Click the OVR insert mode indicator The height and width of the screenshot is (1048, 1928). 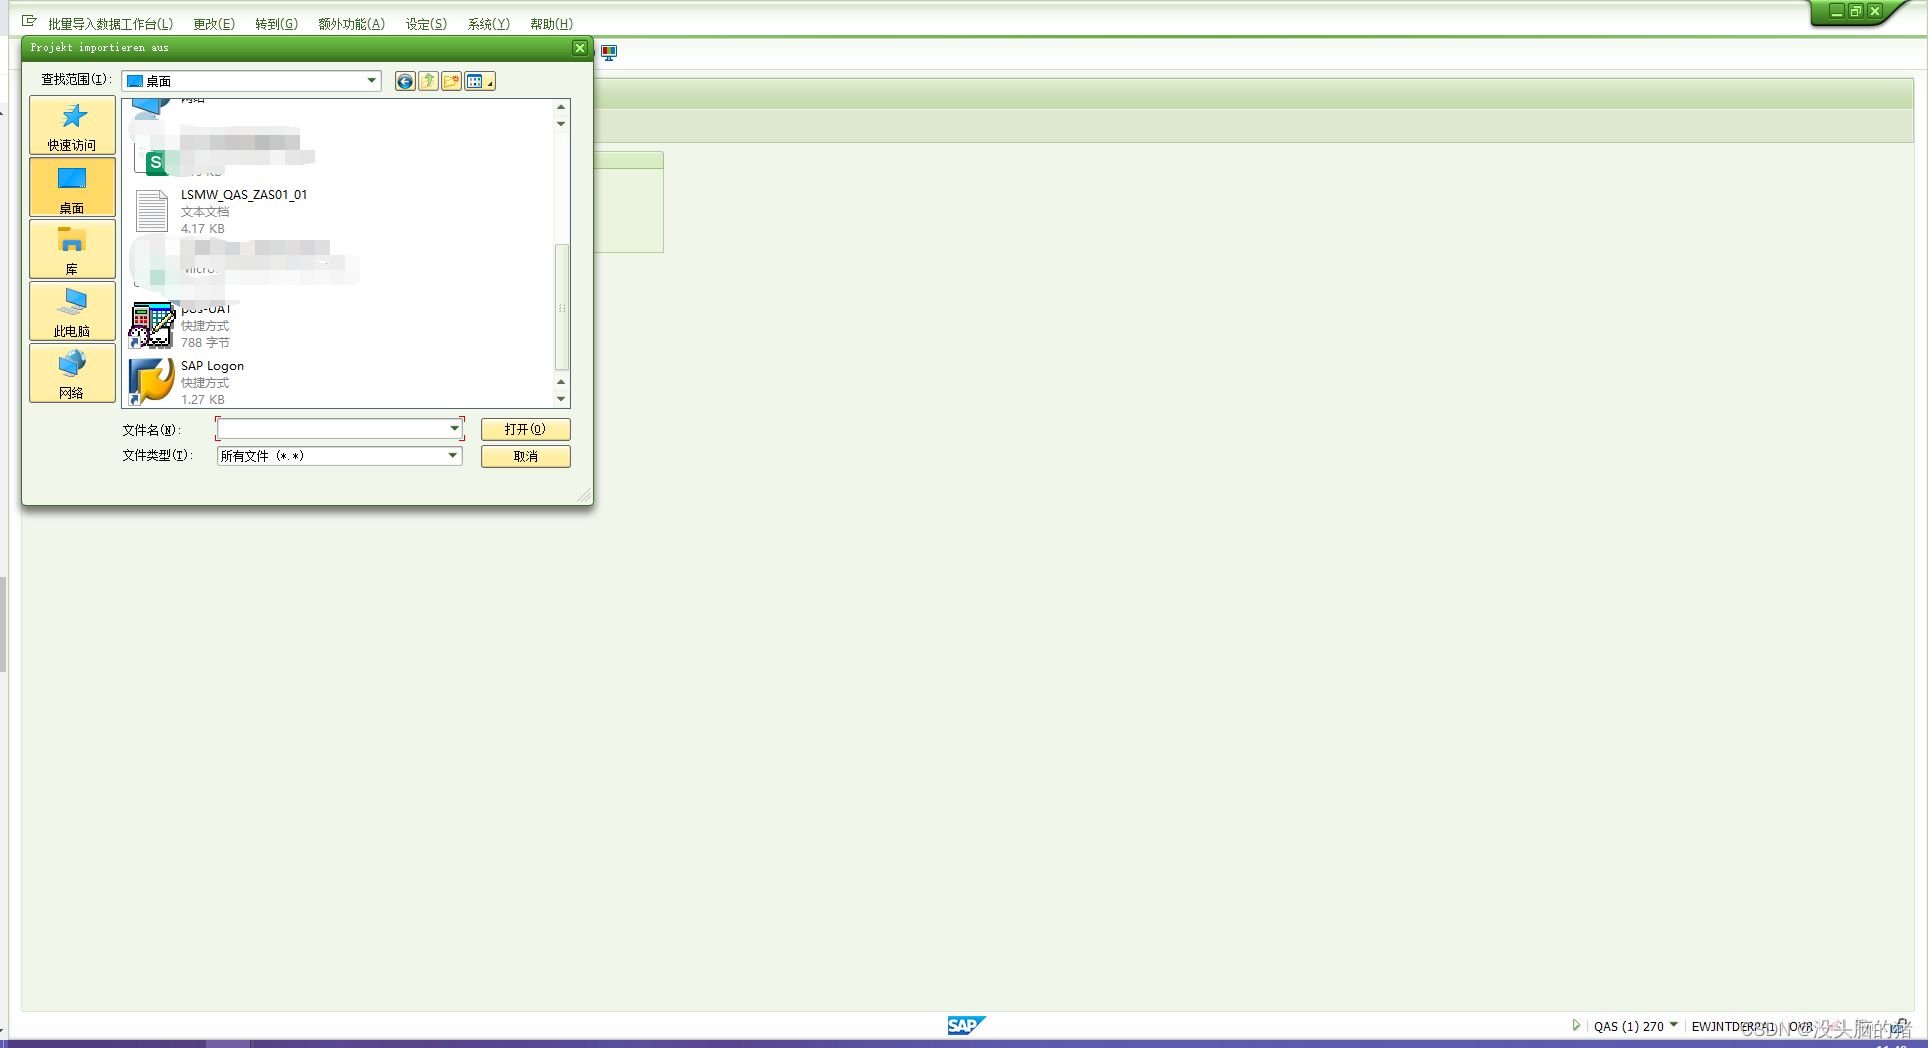pos(1801,1026)
